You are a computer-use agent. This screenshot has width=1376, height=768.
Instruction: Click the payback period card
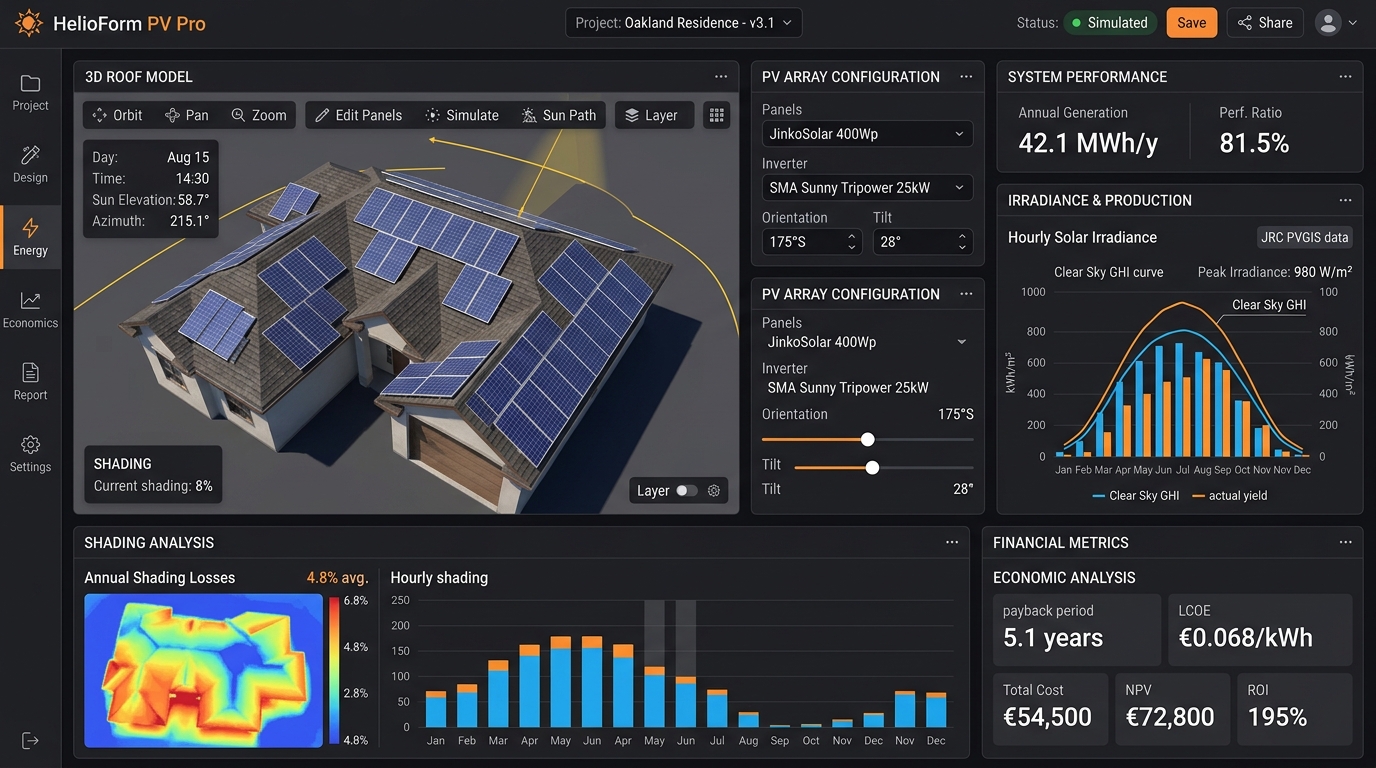click(1076, 630)
